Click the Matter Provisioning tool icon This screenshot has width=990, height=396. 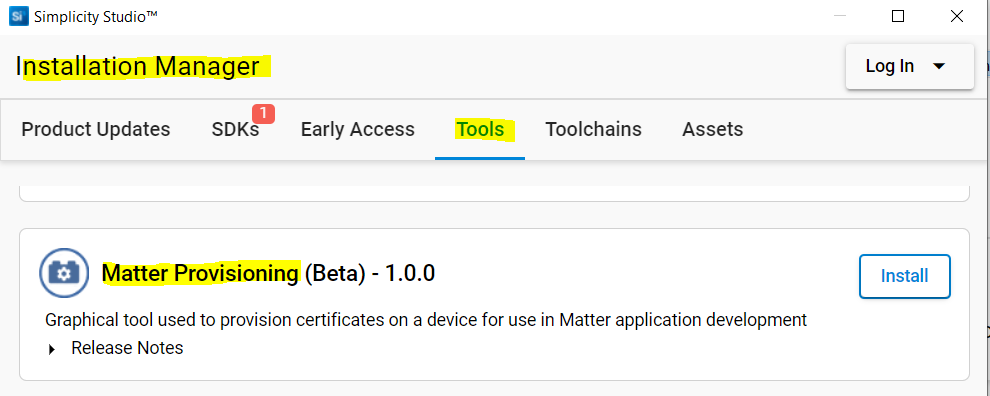[64, 273]
